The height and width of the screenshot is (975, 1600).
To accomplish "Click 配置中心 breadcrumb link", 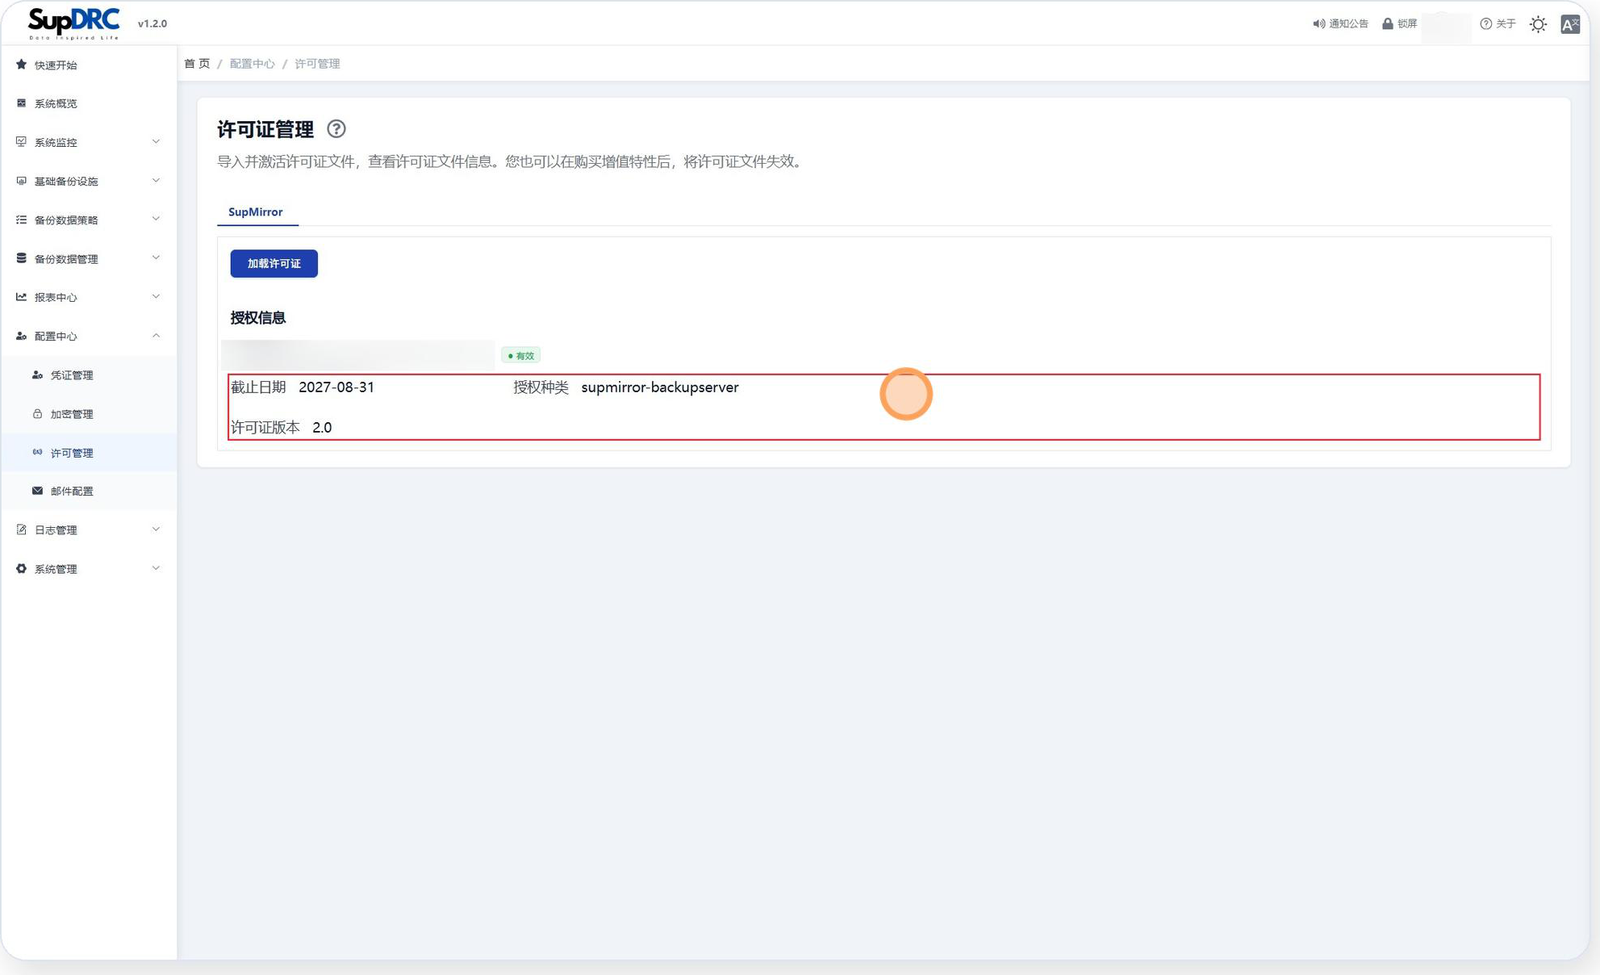I will click(x=252, y=64).
